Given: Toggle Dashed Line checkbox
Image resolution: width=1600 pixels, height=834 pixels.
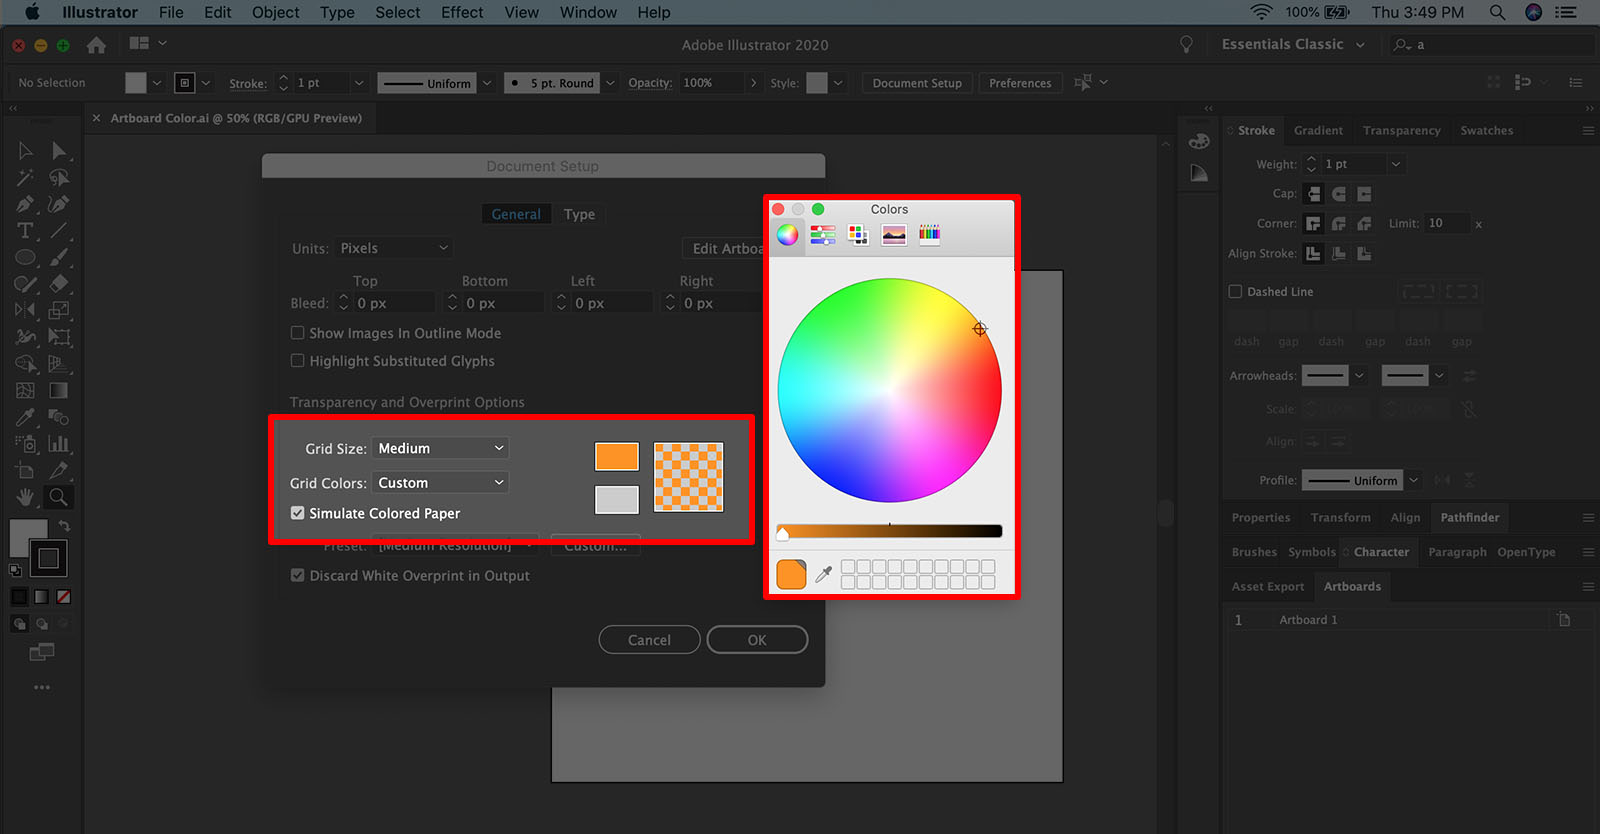Looking at the screenshot, I should [x=1236, y=292].
